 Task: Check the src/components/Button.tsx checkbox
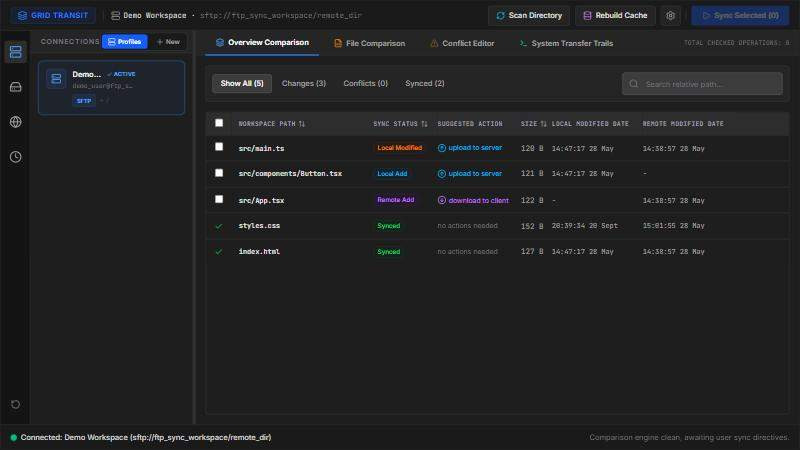pyautogui.click(x=219, y=173)
